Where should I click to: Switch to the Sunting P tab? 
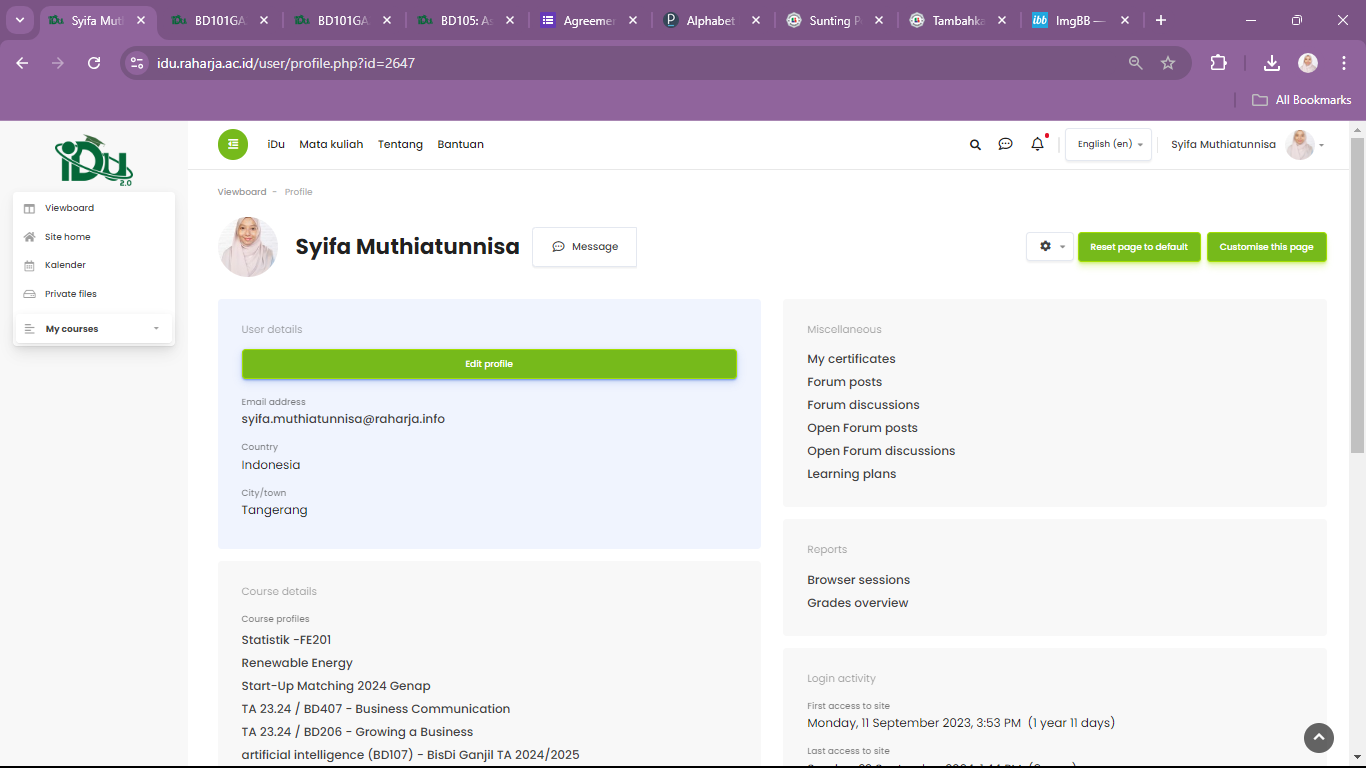[x=836, y=20]
